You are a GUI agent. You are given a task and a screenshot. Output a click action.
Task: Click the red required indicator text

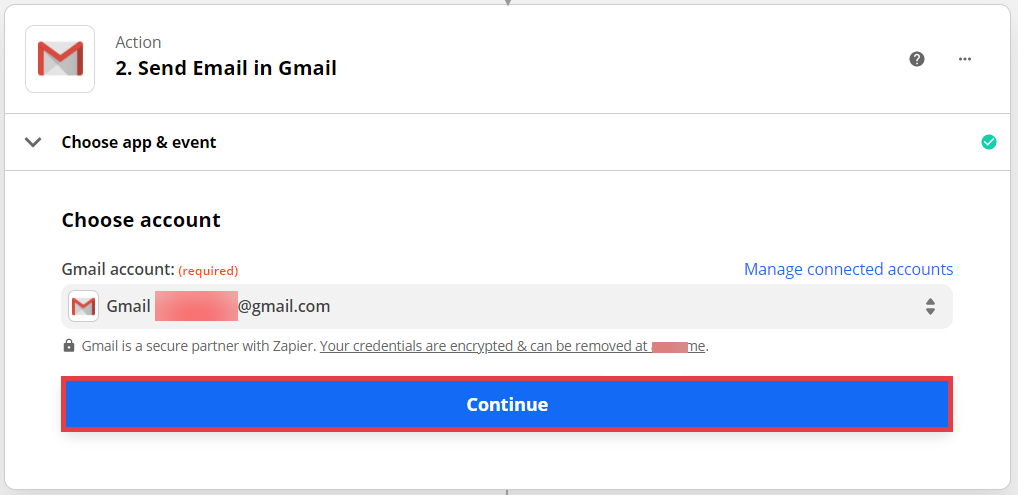pyautogui.click(x=208, y=270)
